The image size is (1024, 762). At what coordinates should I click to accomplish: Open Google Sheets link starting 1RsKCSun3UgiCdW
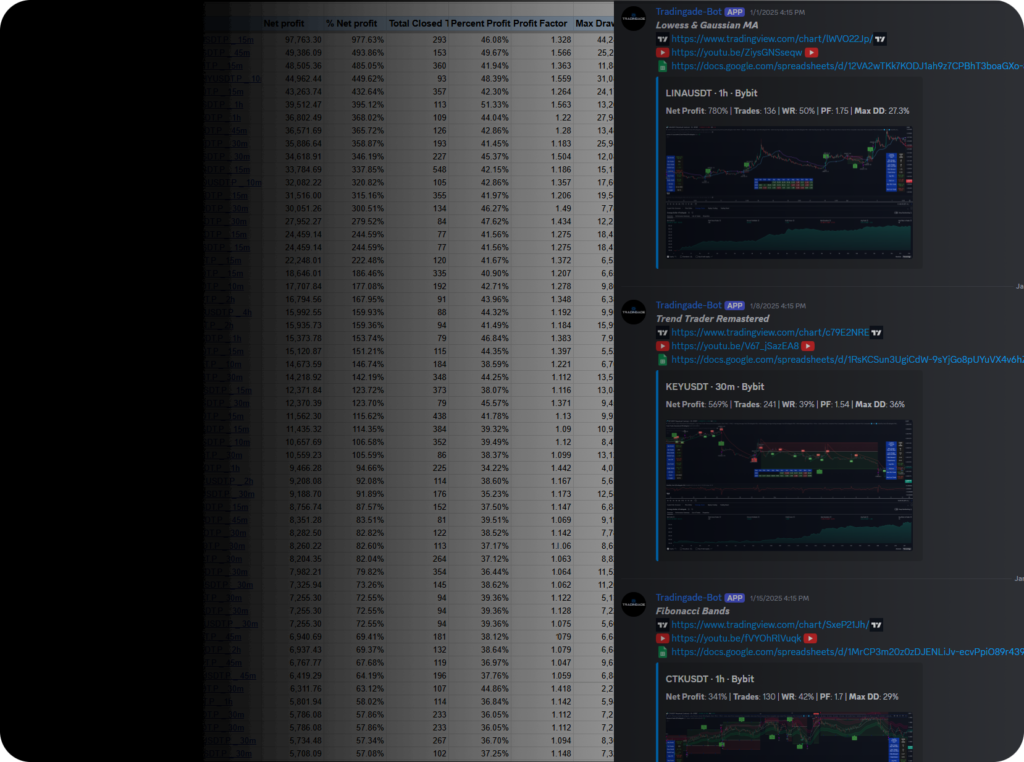(x=847, y=360)
